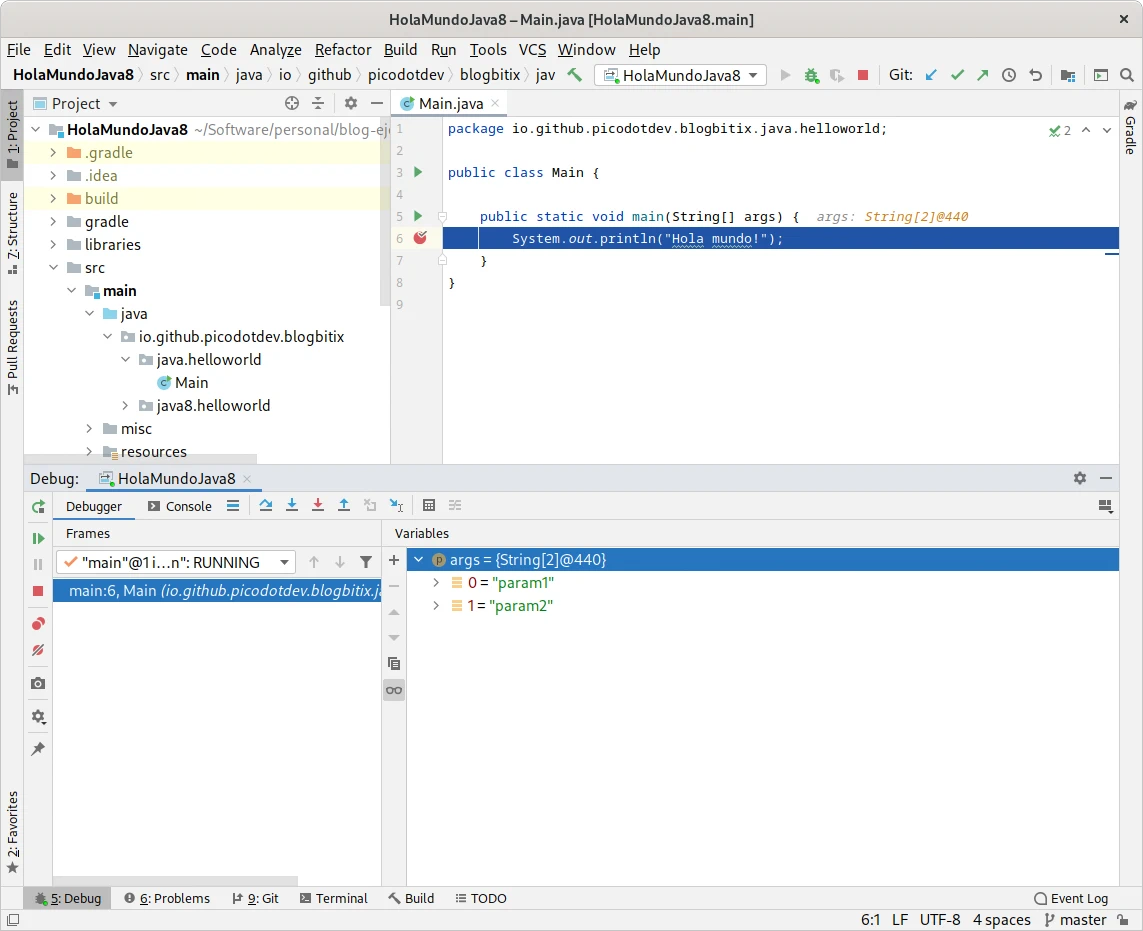Open Git history with the clock icon
Image resolution: width=1143 pixels, height=931 pixels.
point(1009,75)
